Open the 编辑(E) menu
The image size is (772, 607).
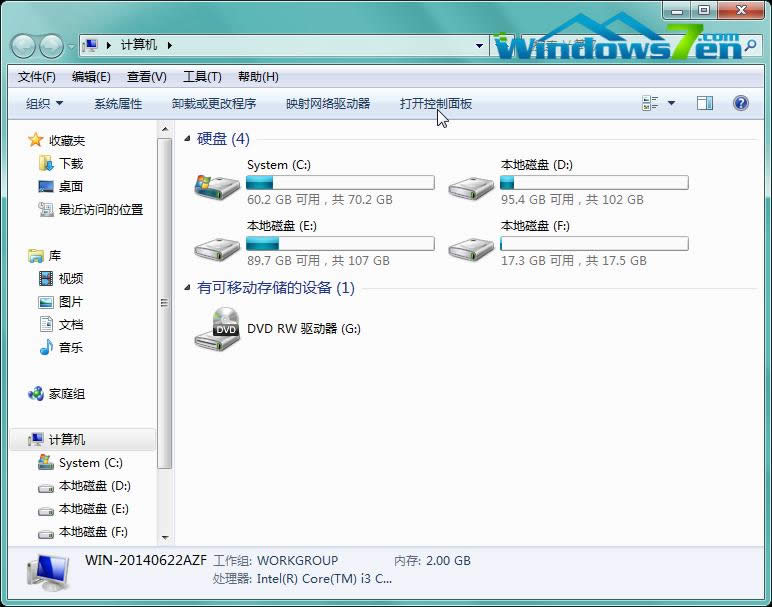[91, 77]
